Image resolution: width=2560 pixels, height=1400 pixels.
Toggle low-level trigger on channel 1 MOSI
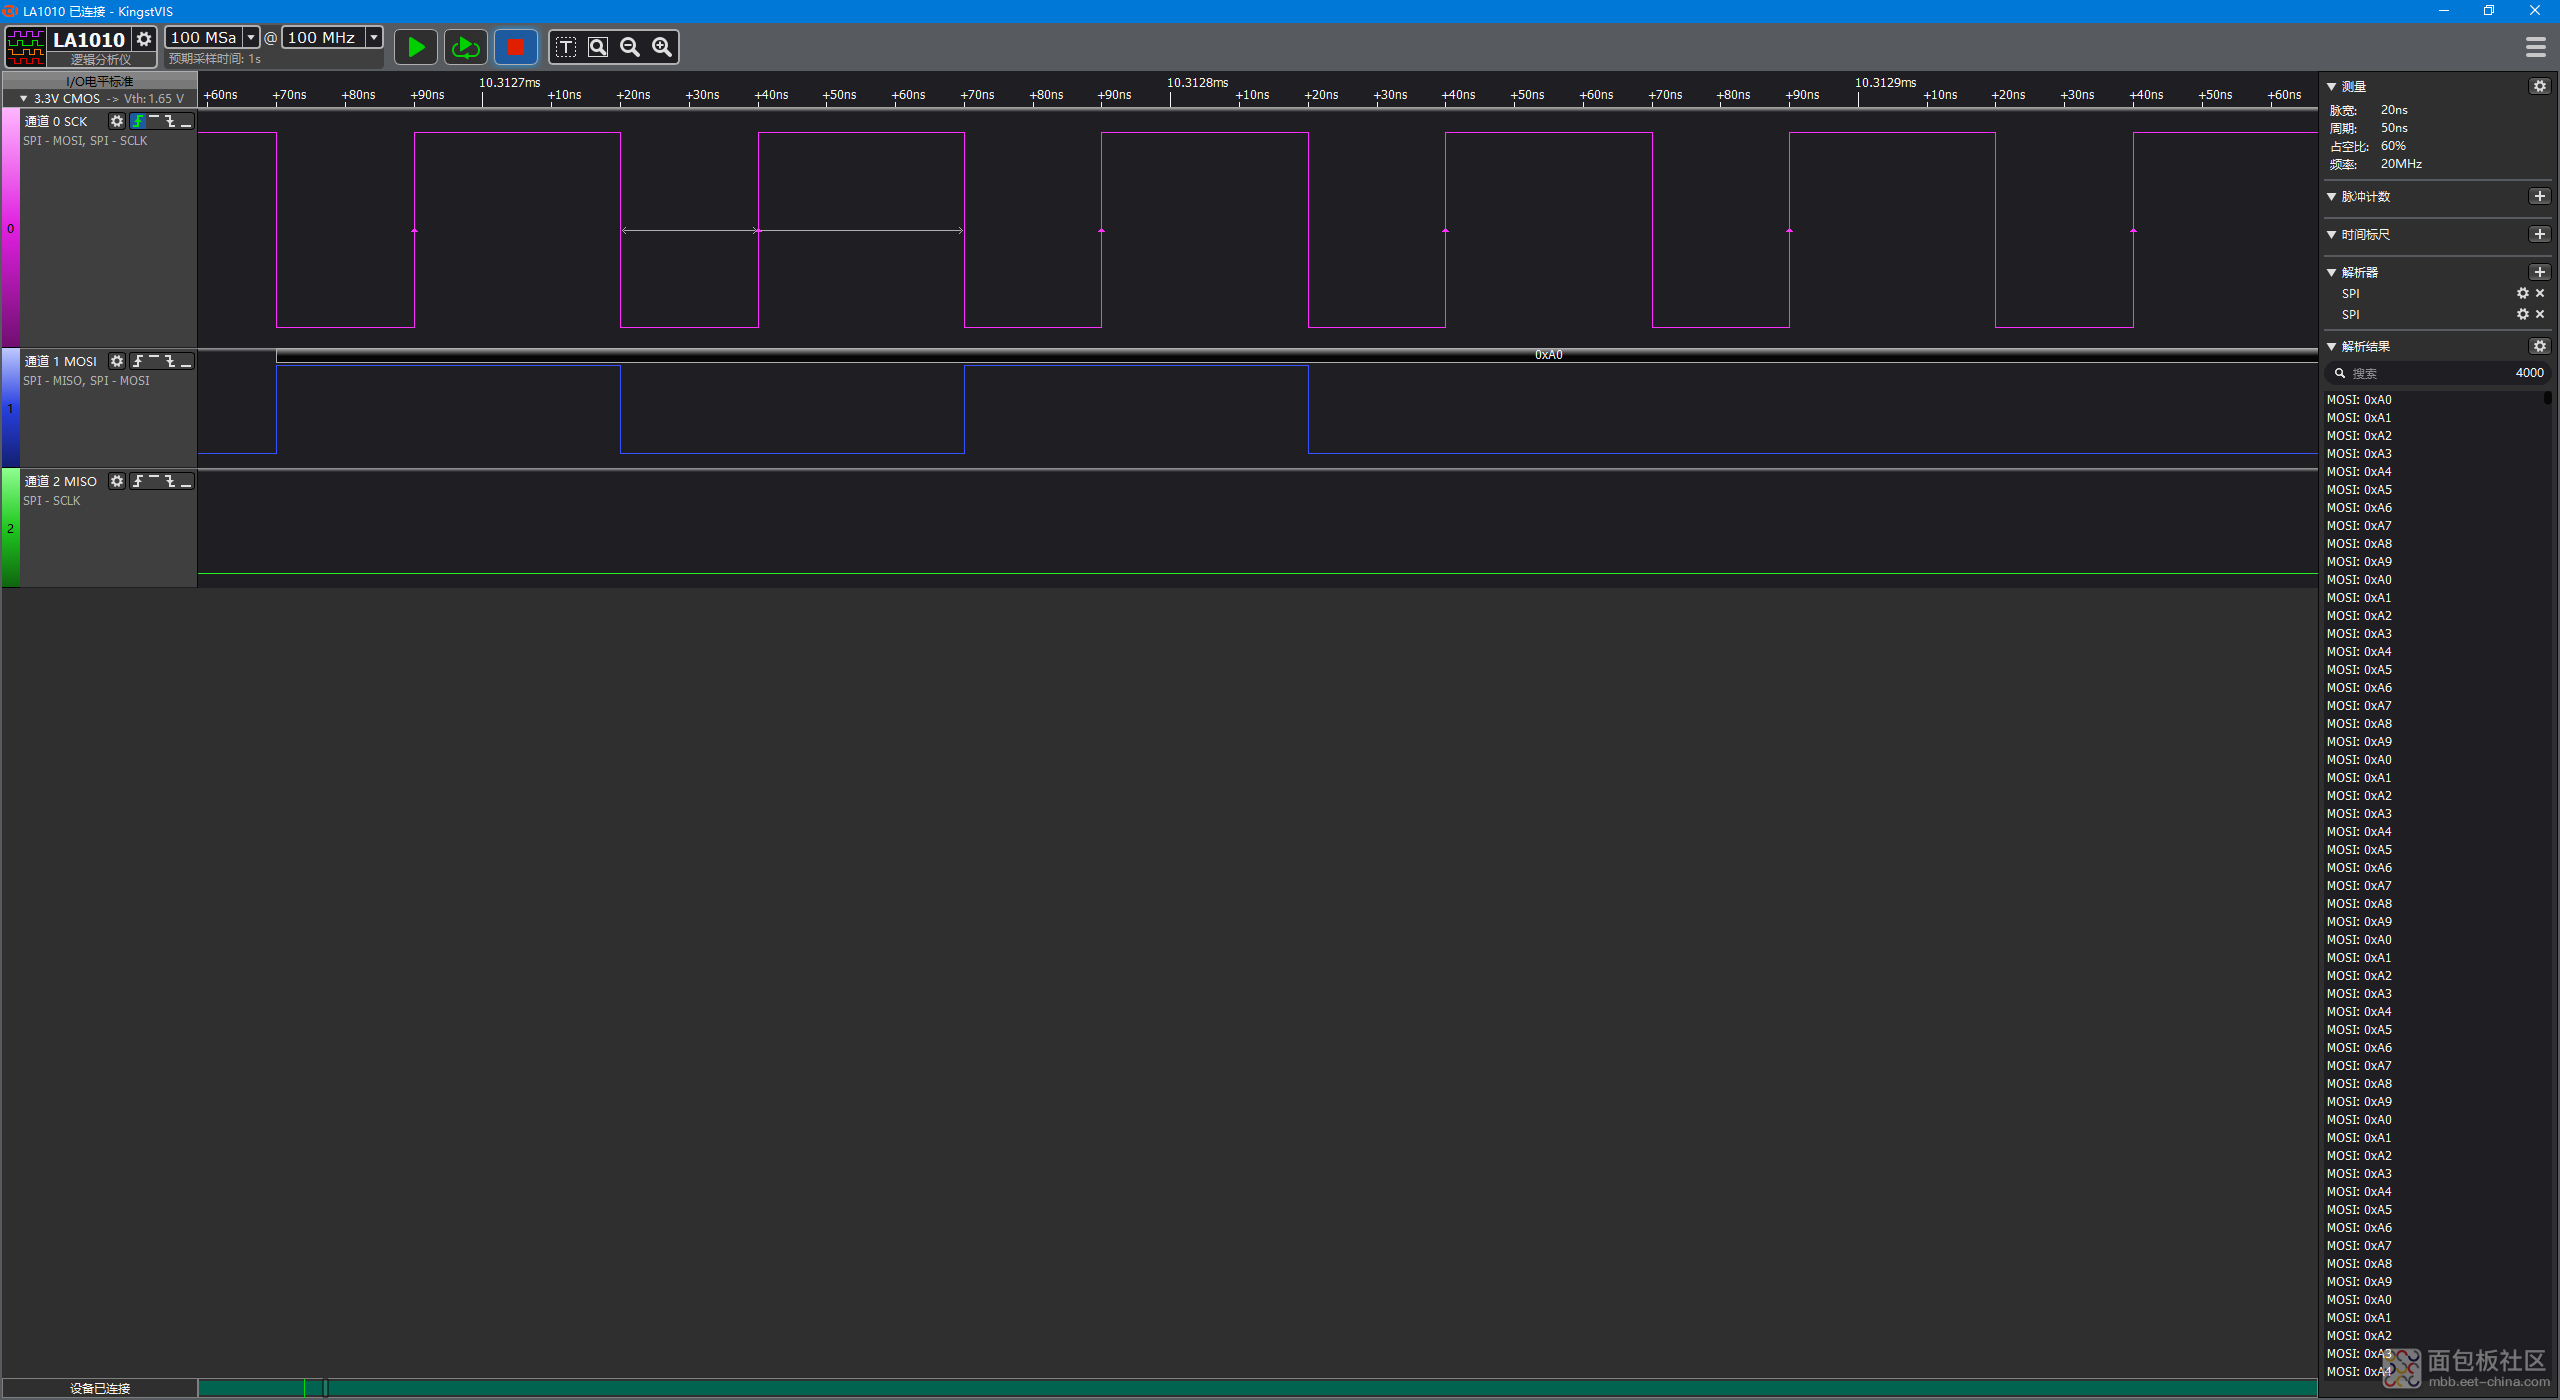186,361
